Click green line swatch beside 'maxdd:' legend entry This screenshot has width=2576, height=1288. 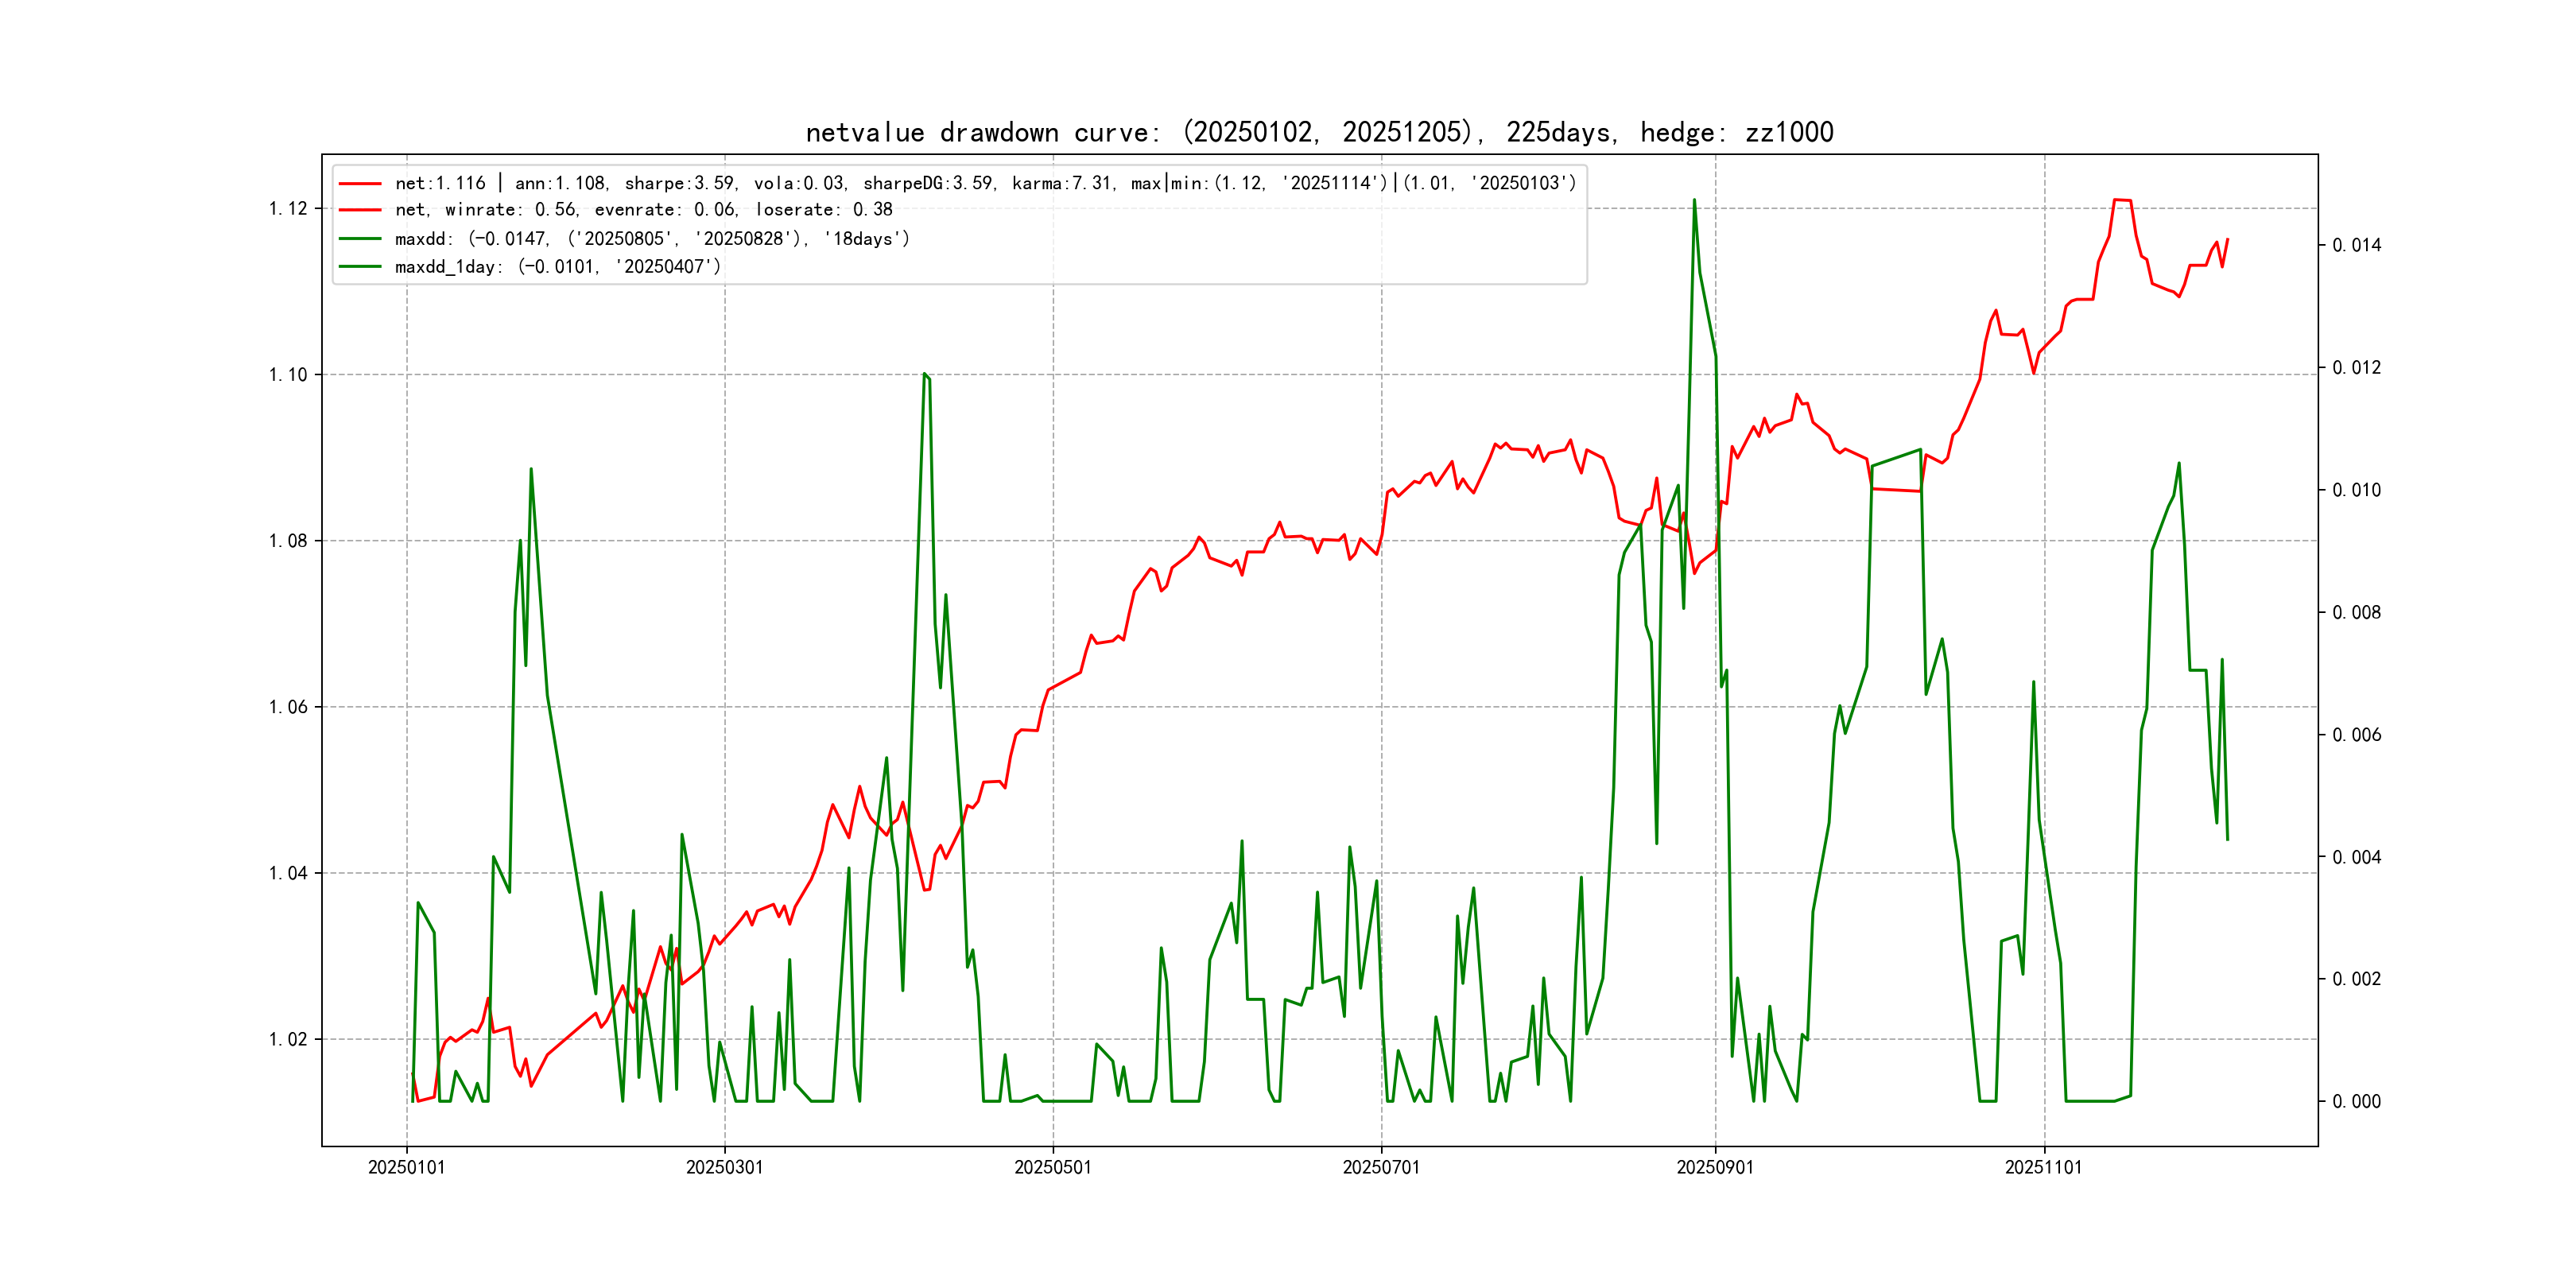tap(360, 239)
